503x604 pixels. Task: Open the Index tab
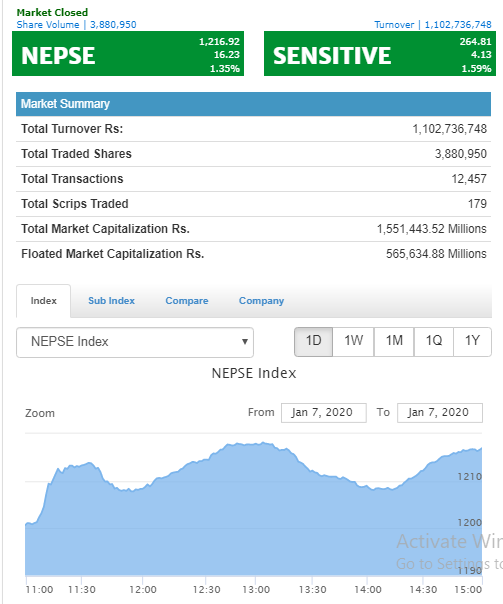pyautogui.click(x=44, y=301)
